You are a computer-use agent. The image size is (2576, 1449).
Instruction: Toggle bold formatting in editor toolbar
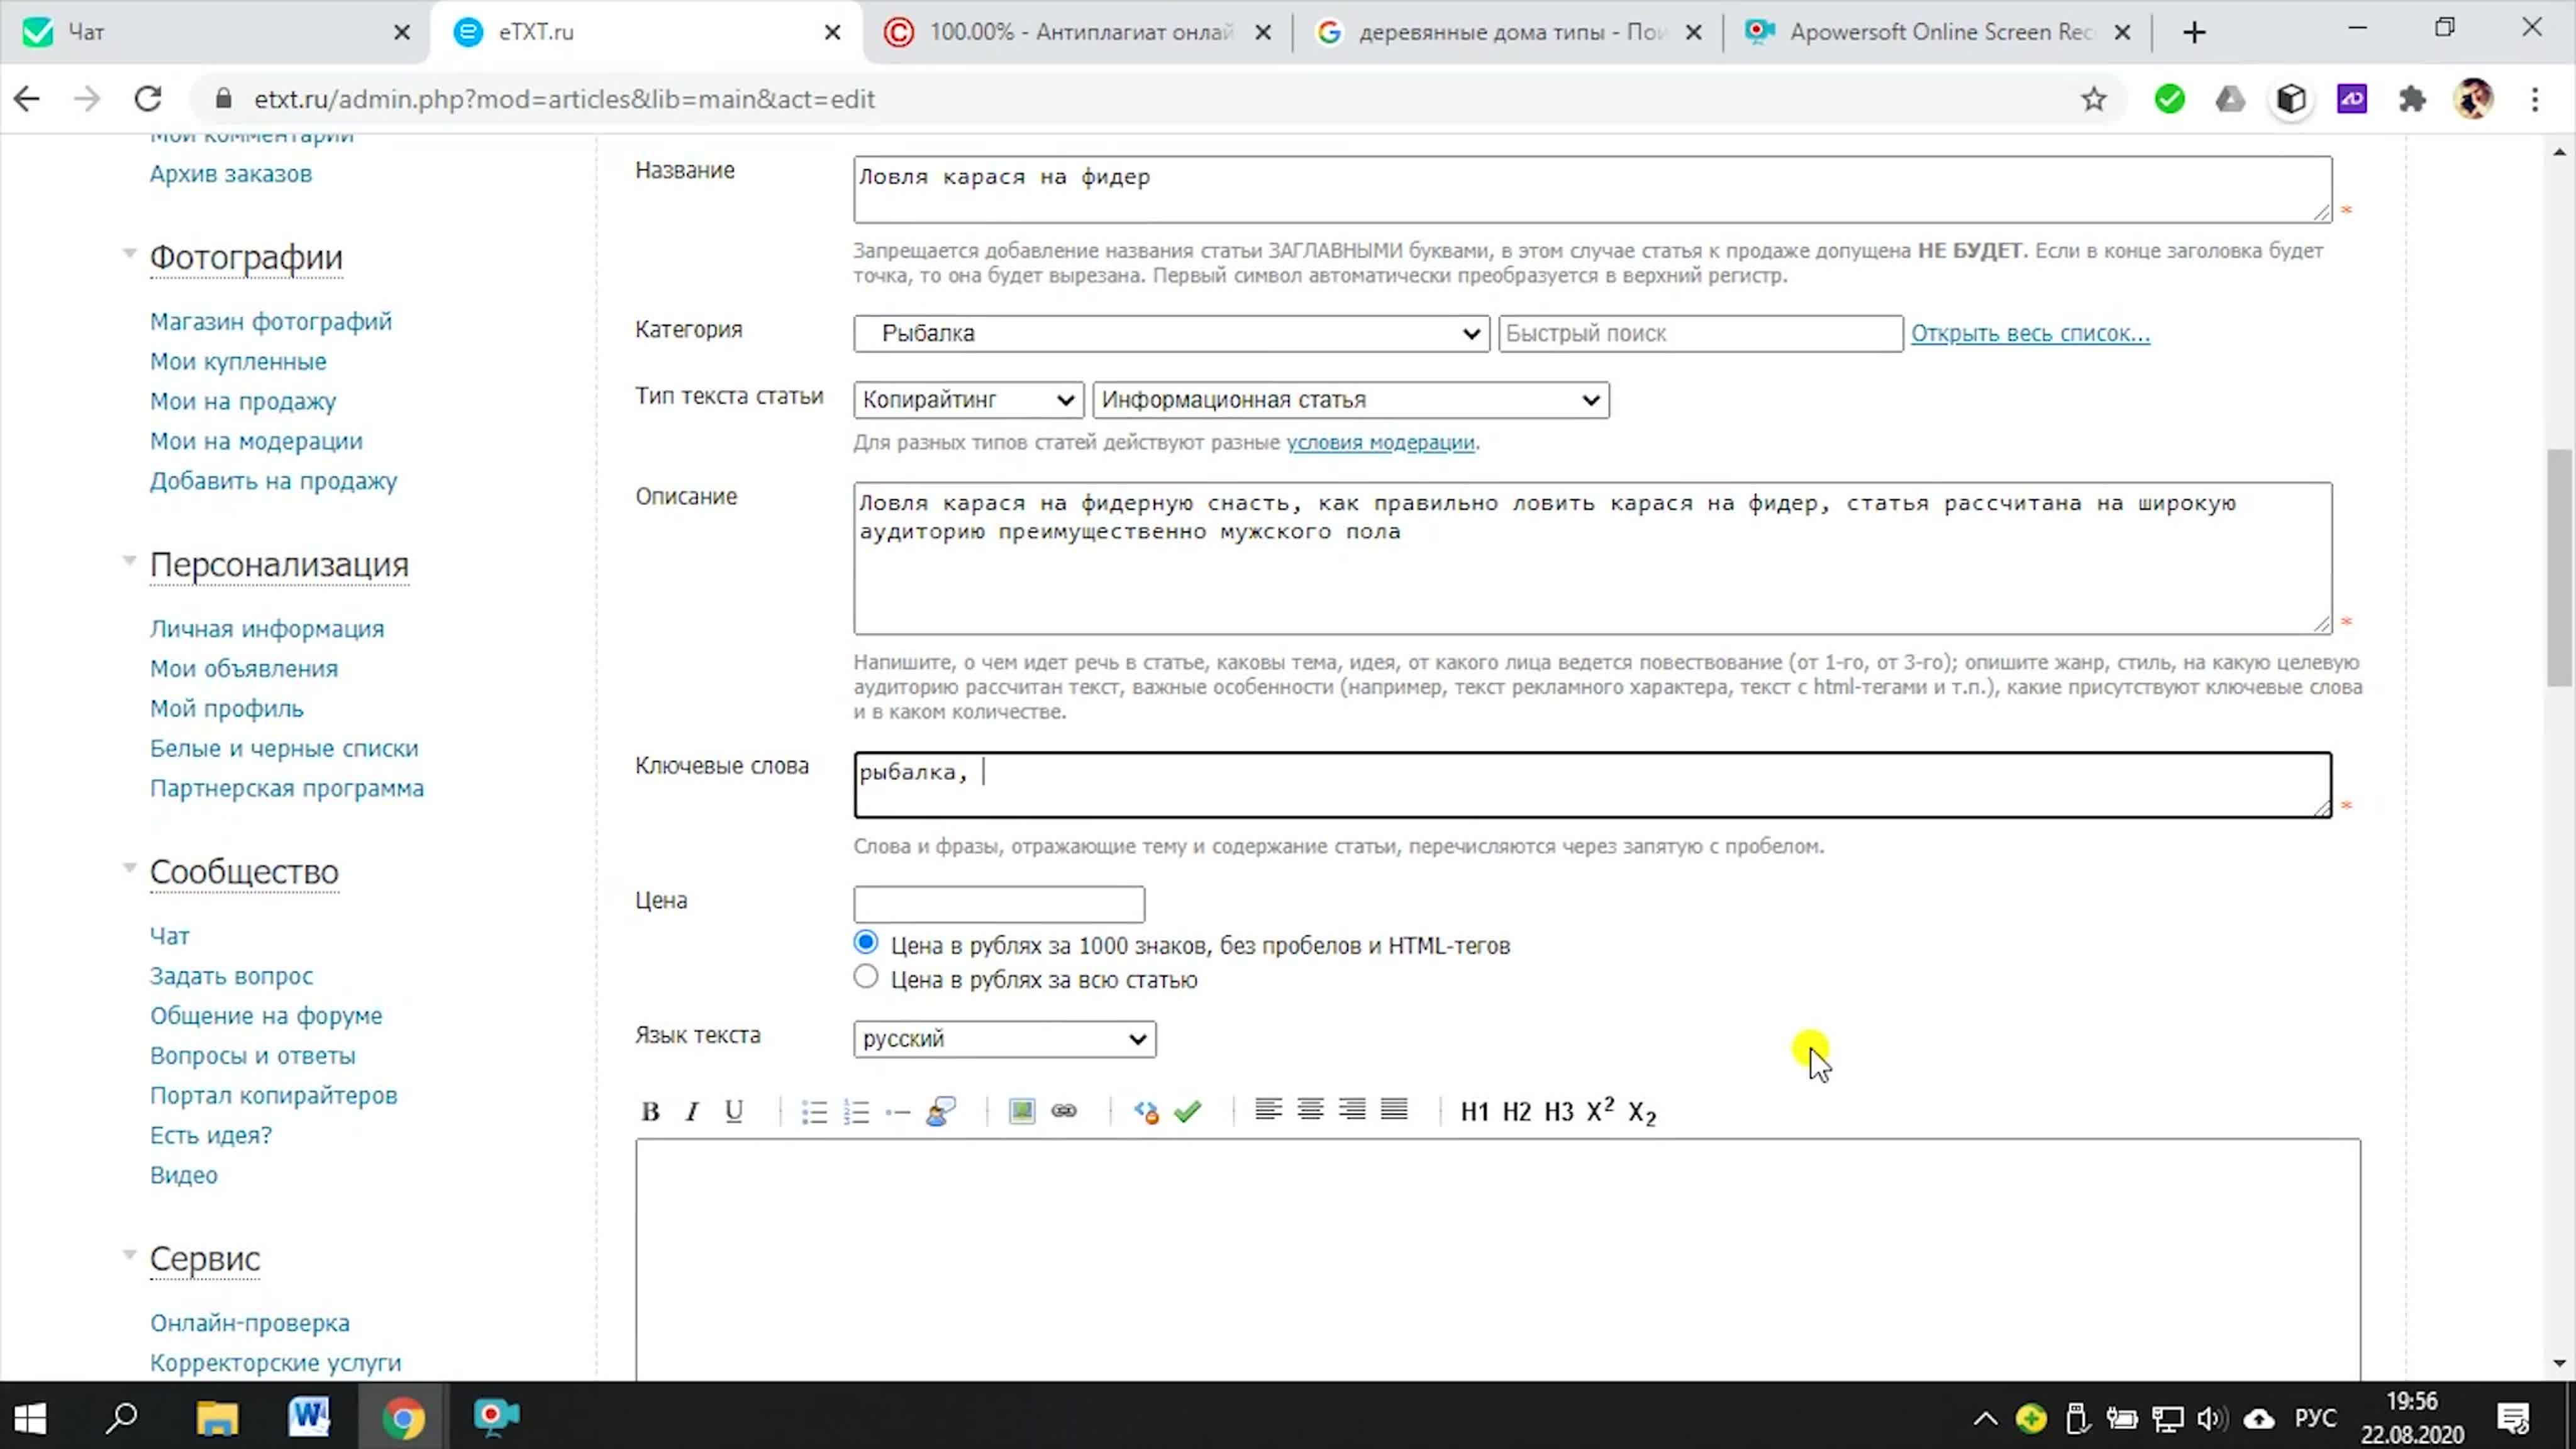(650, 1111)
